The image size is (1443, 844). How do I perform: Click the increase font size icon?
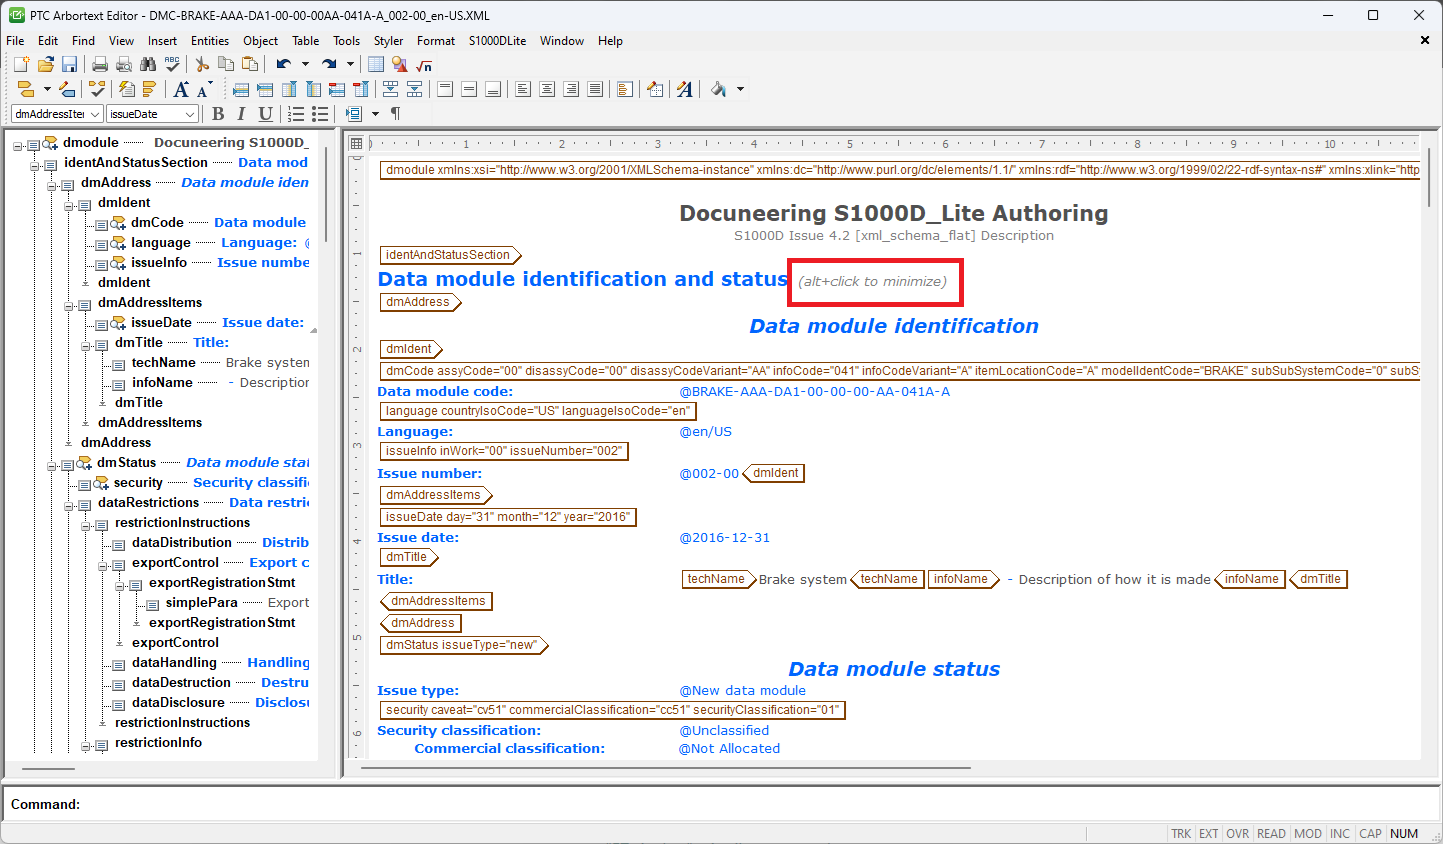[181, 89]
